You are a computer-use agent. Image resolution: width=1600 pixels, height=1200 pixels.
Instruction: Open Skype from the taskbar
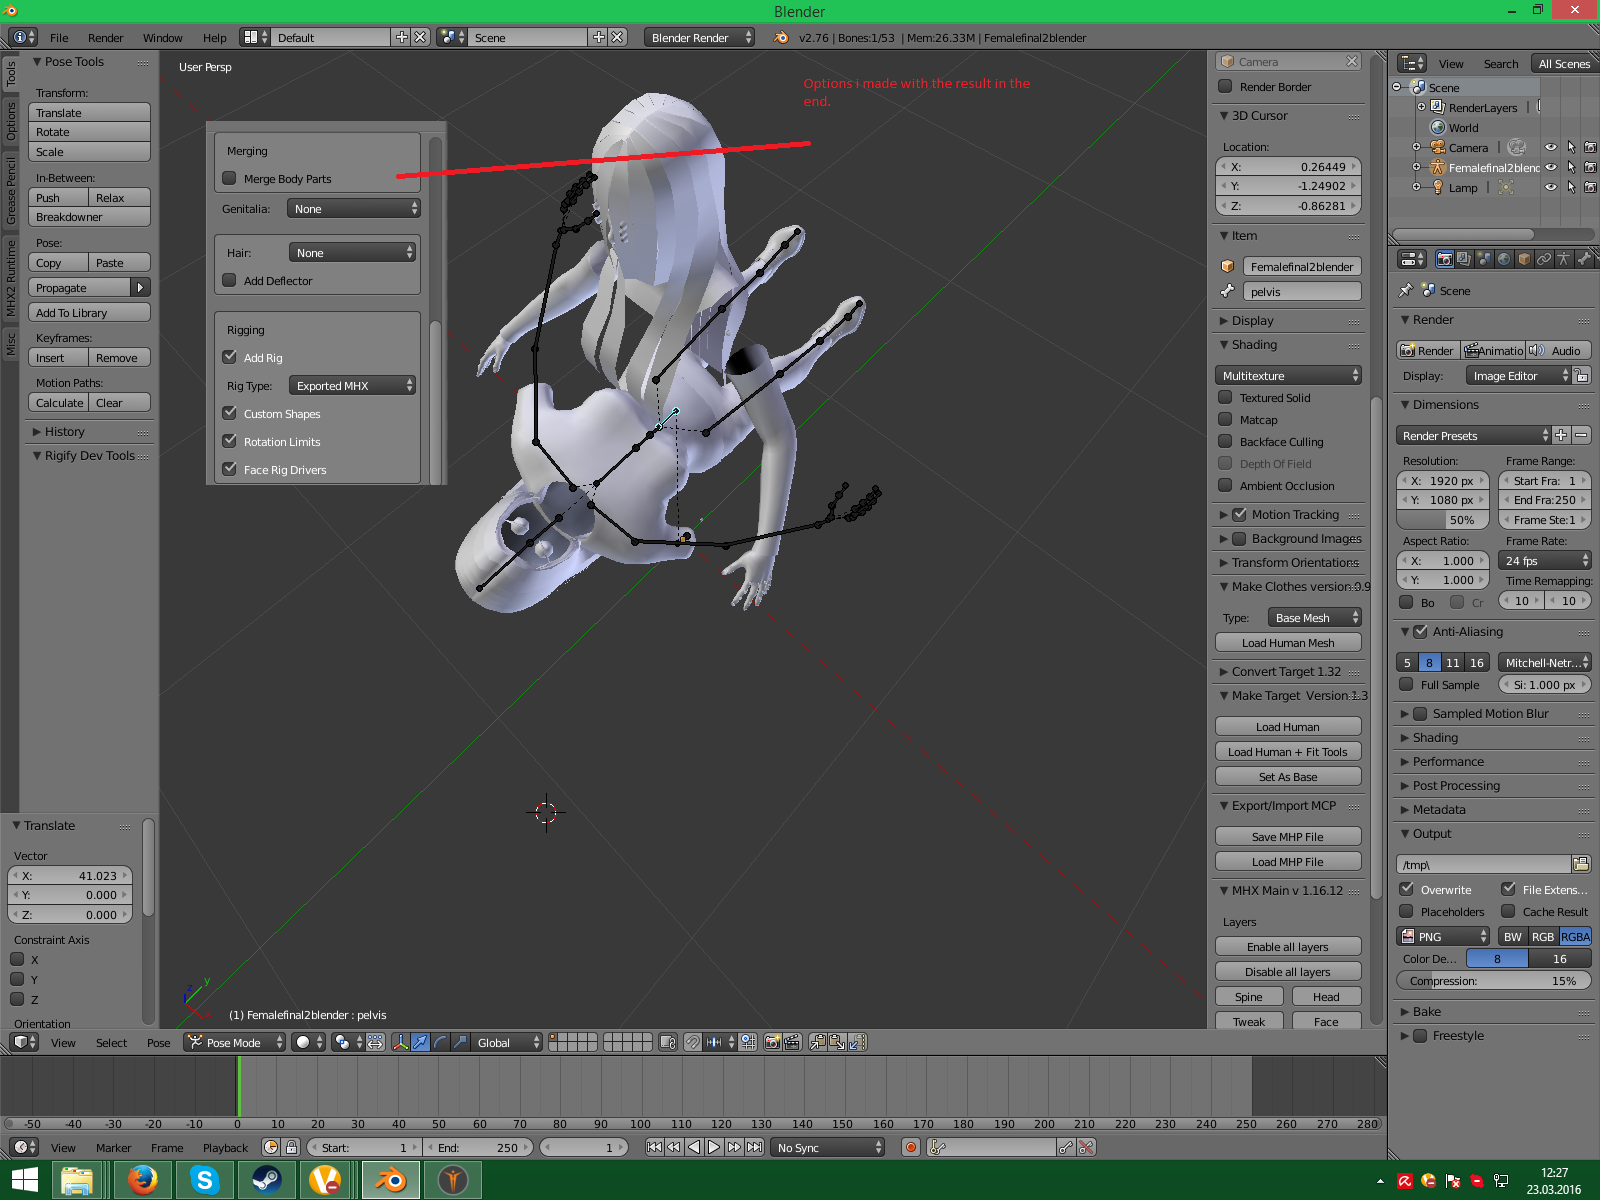pos(205,1180)
